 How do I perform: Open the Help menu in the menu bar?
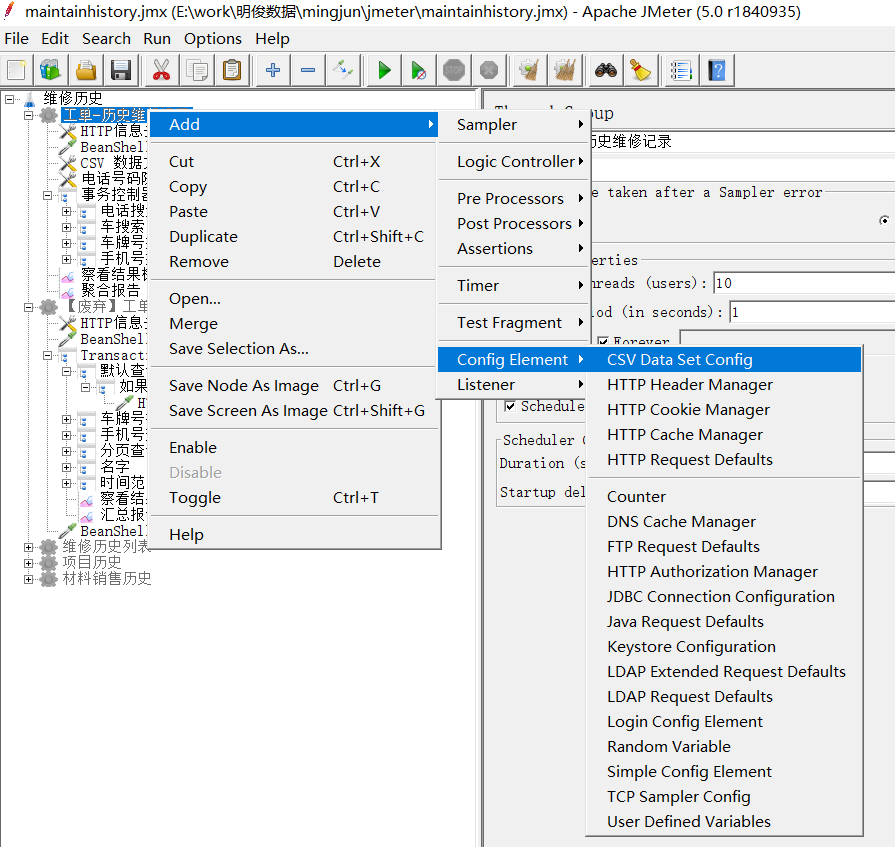(272, 39)
